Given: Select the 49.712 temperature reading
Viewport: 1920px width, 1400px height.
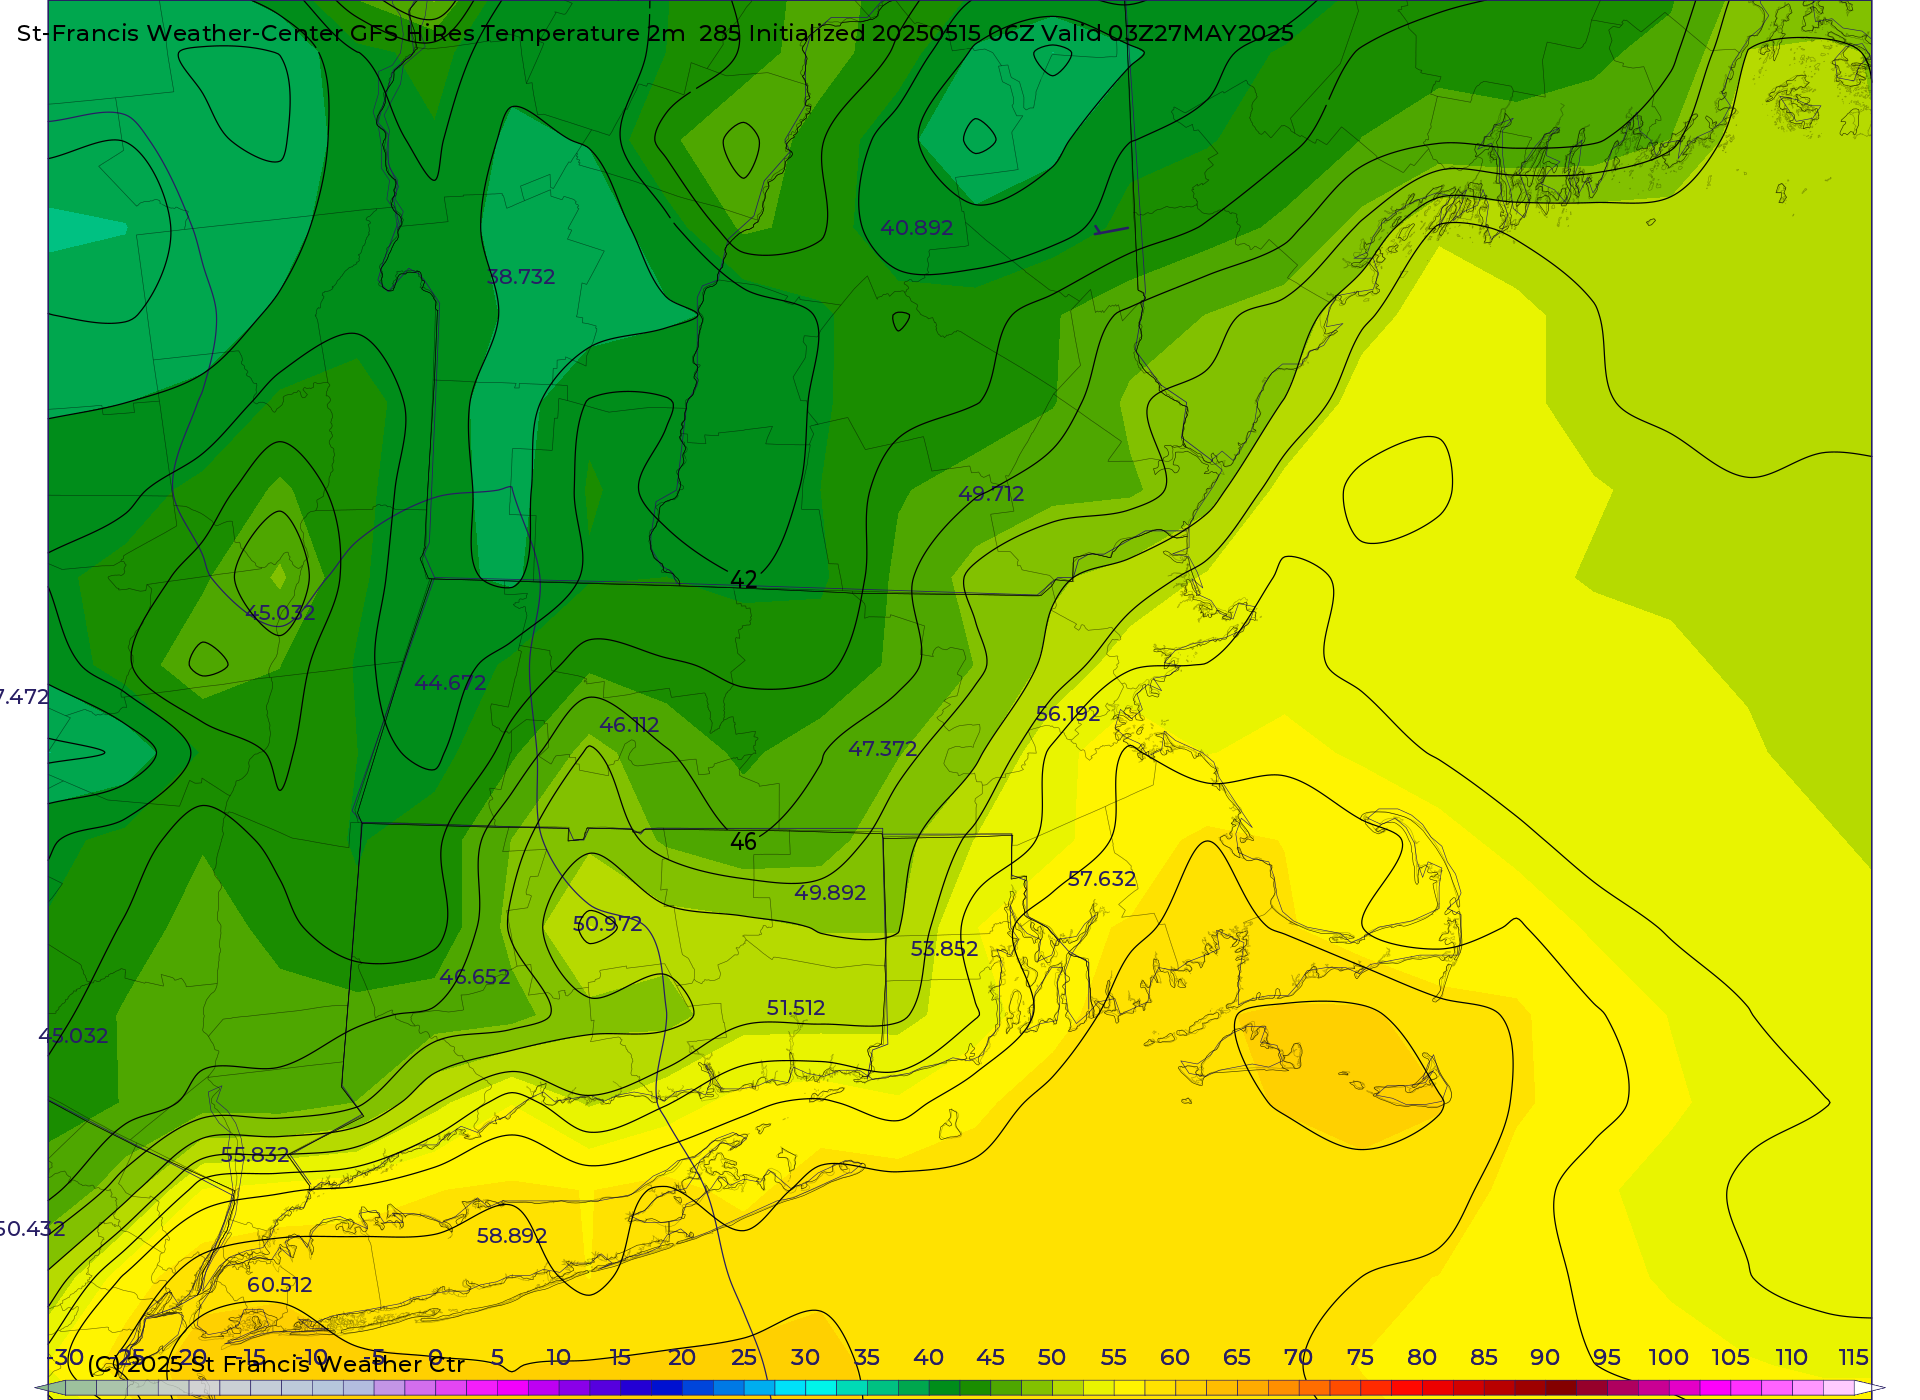Looking at the screenshot, I should (991, 494).
